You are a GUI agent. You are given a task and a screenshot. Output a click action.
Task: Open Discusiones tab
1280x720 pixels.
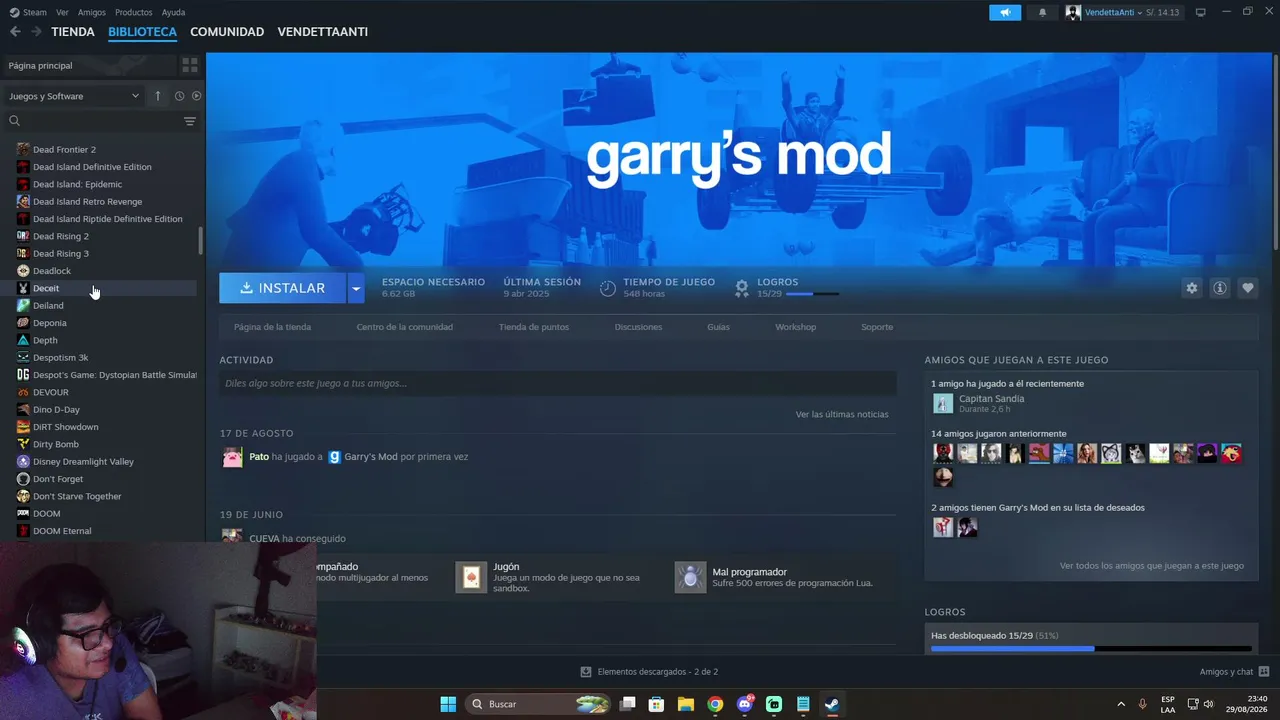pos(638,327)
